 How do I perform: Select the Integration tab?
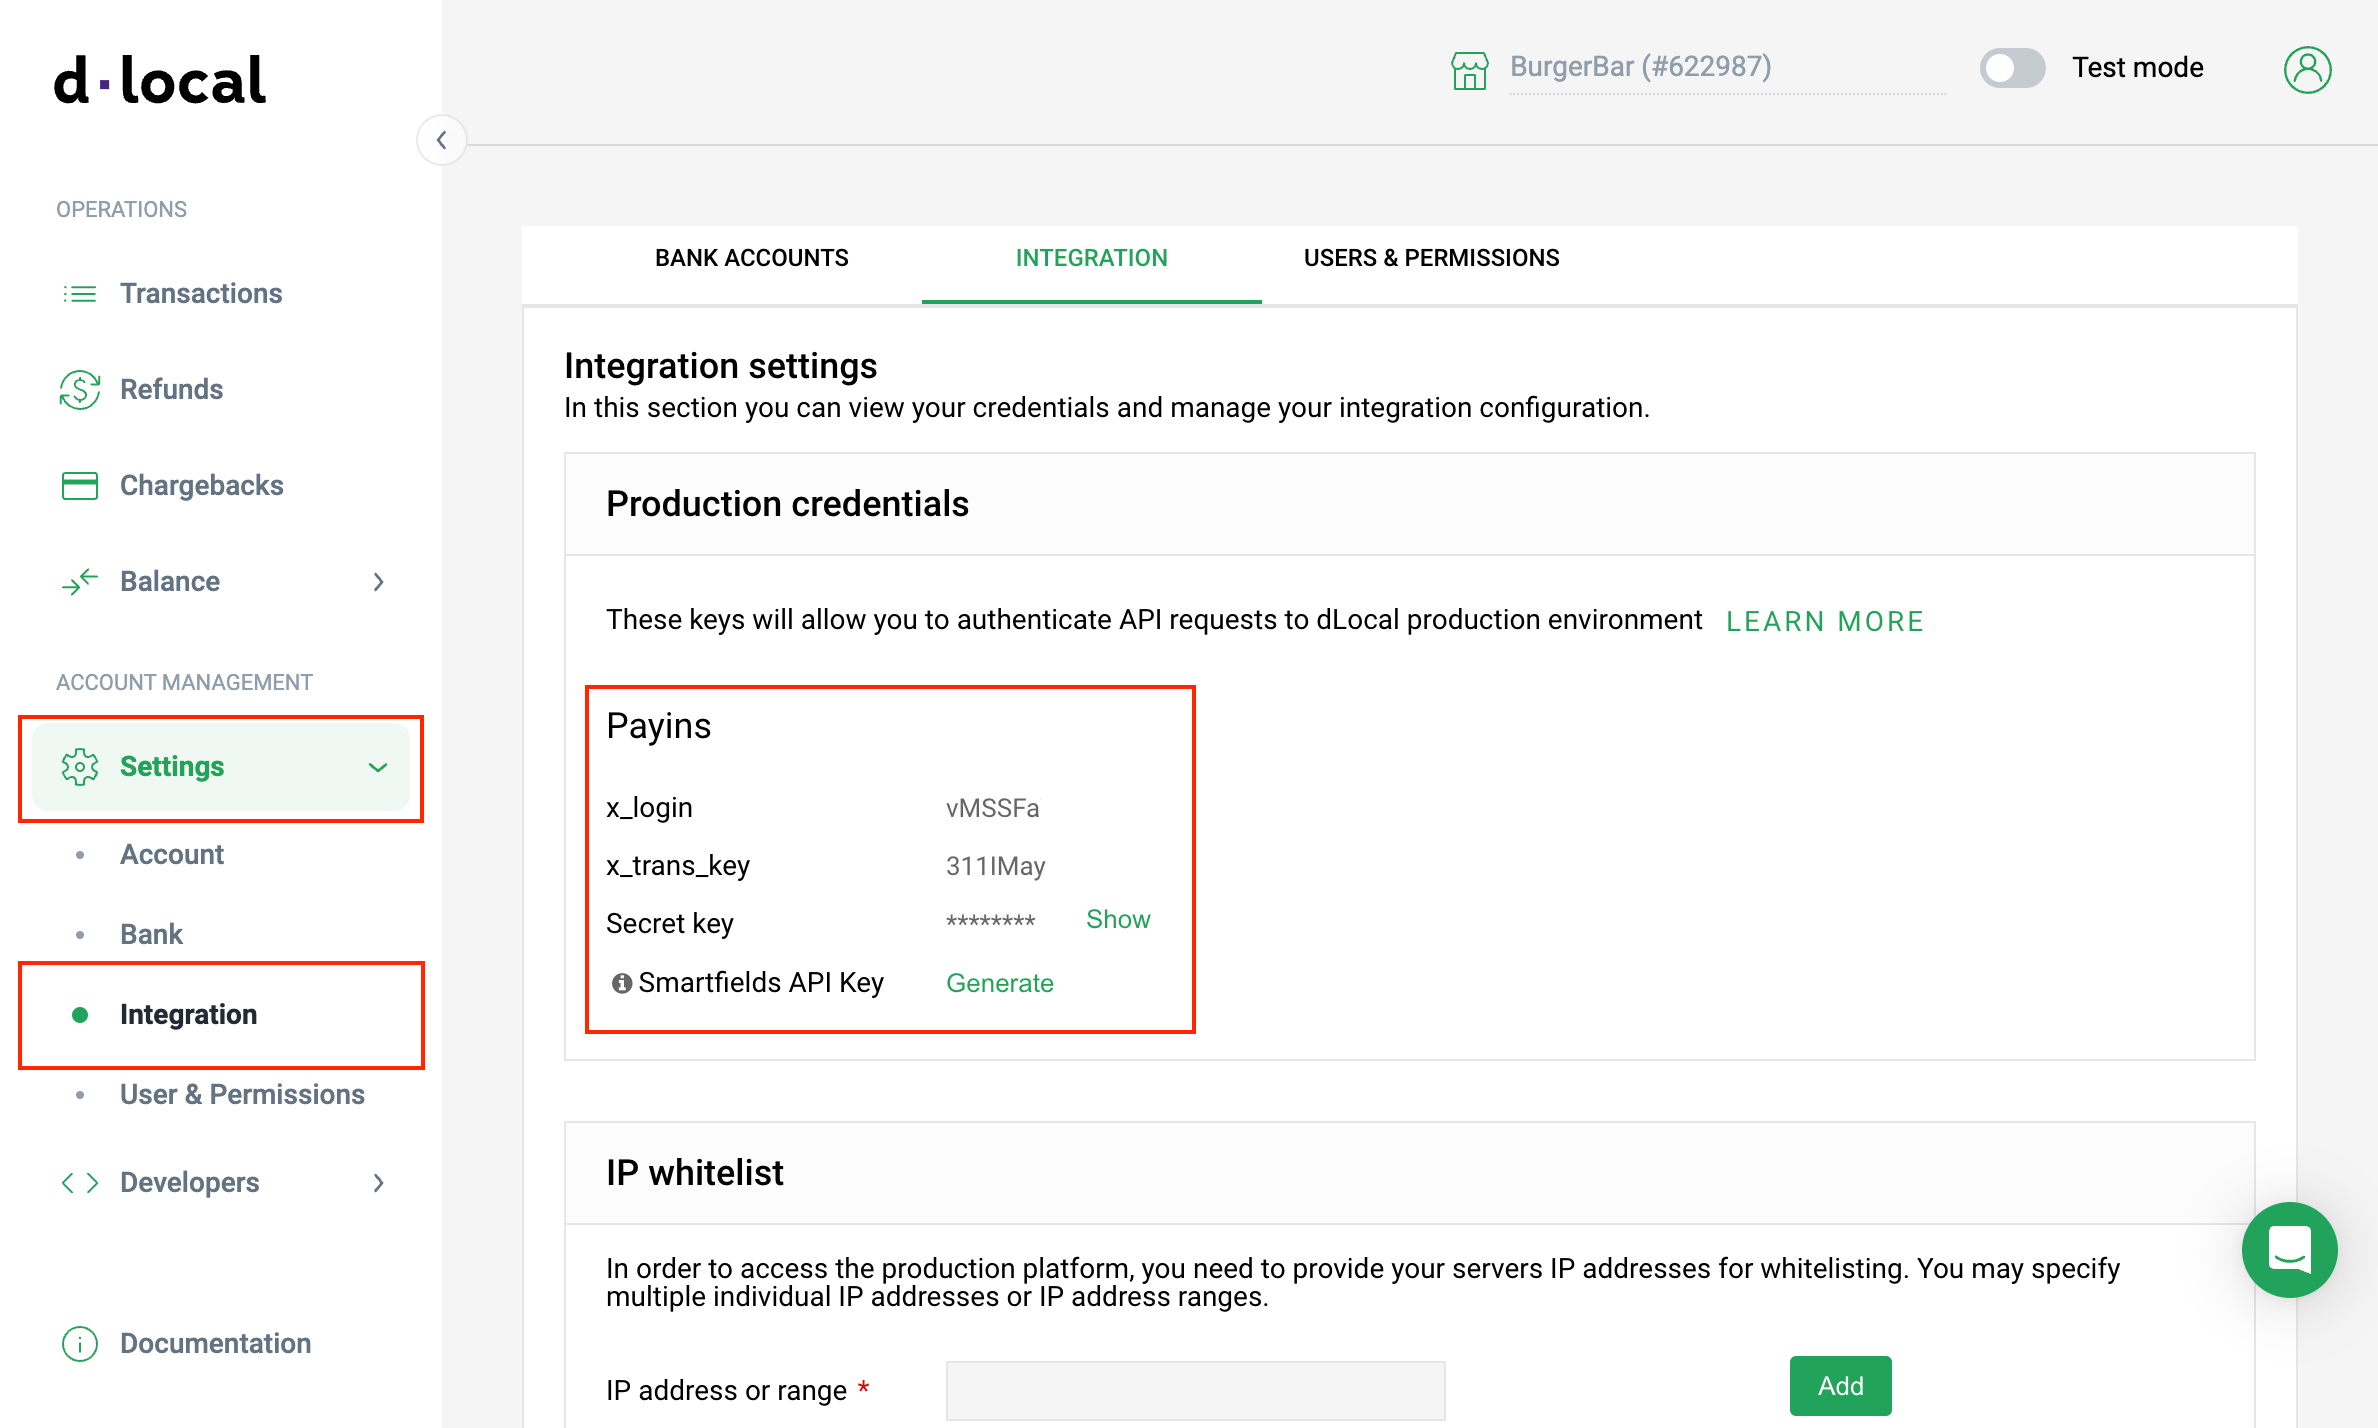coord(1091,258)
